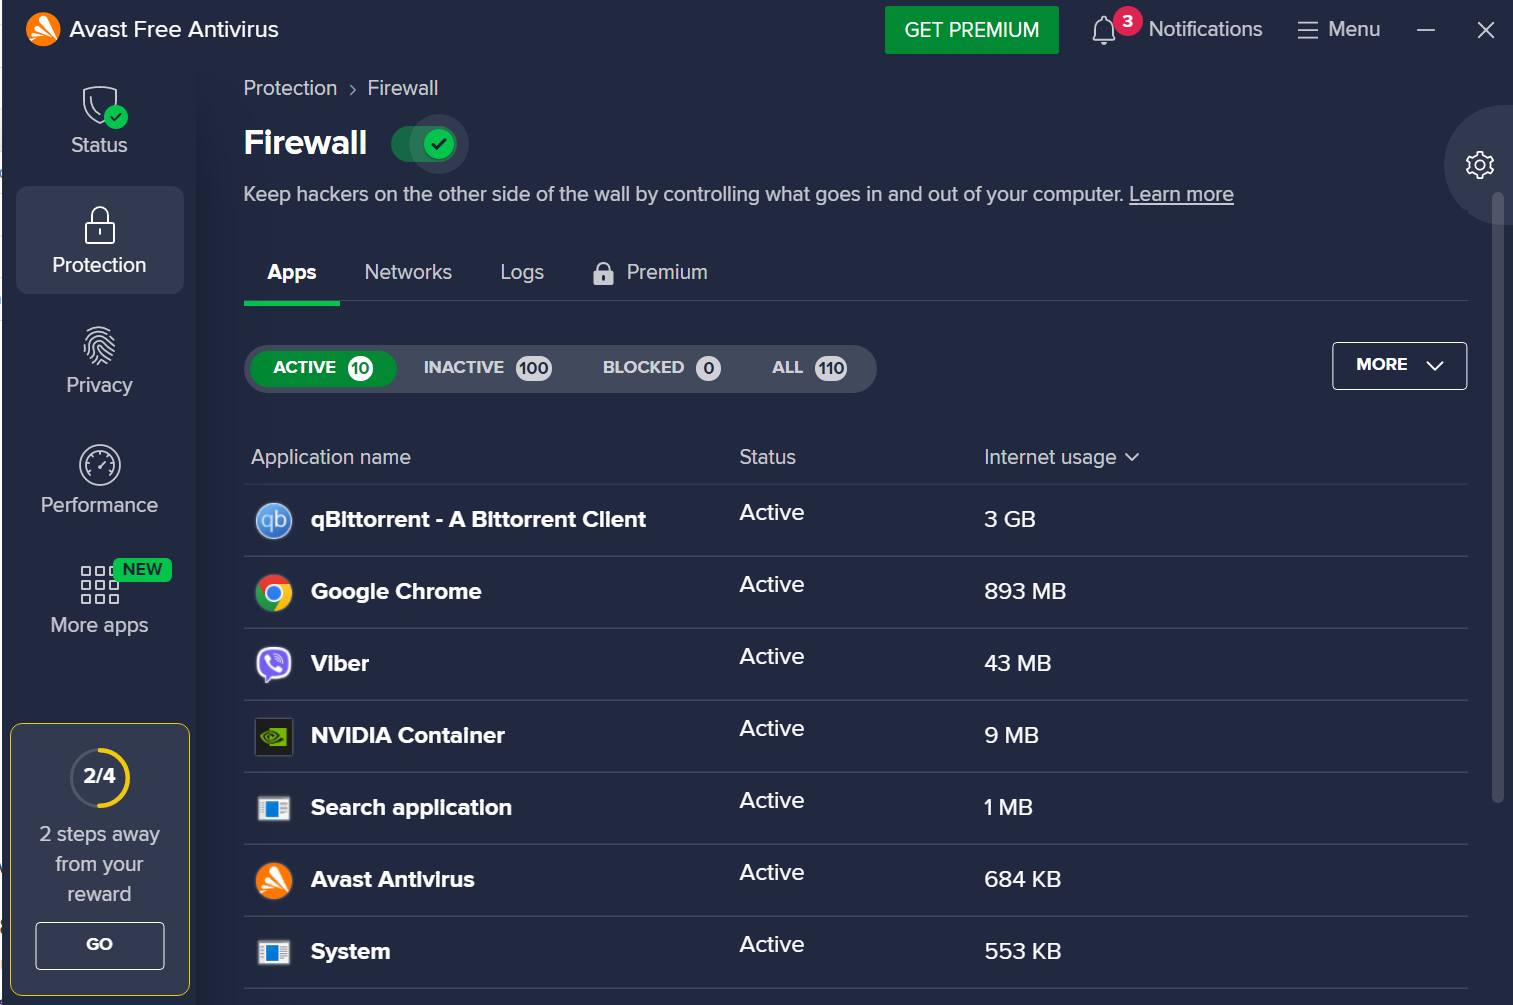The height and width of the screenshot is (1005, 1513).
Task: Click the Application name column header
Action: tap(331, 457)
